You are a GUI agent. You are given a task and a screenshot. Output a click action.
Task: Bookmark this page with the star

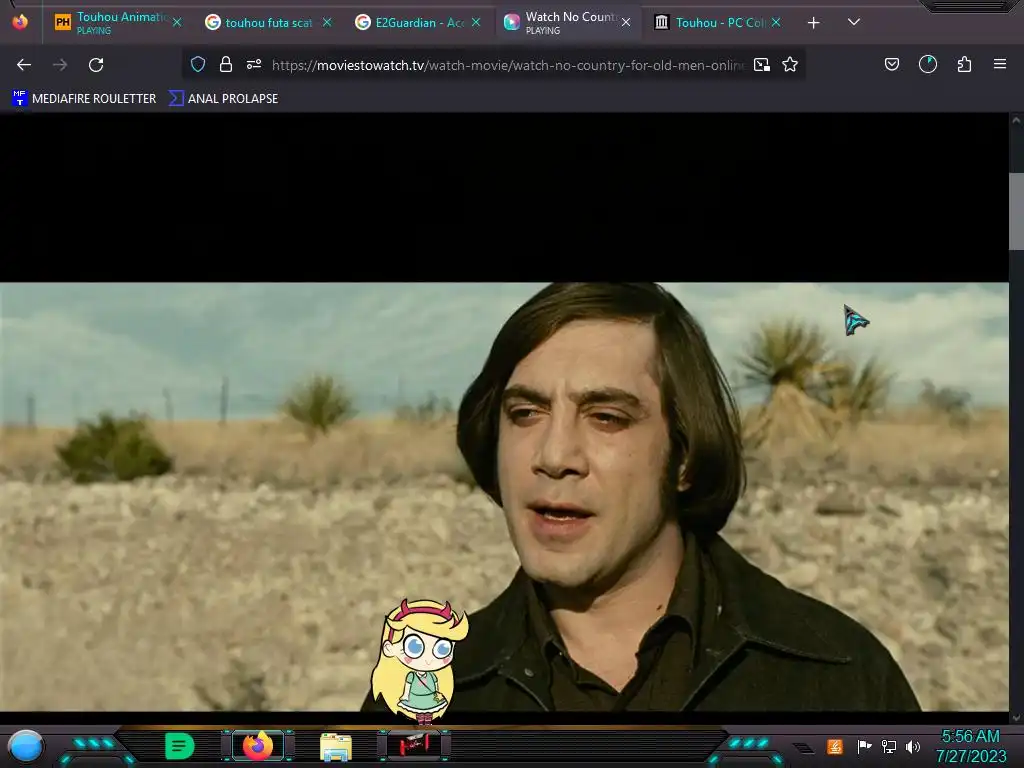point(790,64)
